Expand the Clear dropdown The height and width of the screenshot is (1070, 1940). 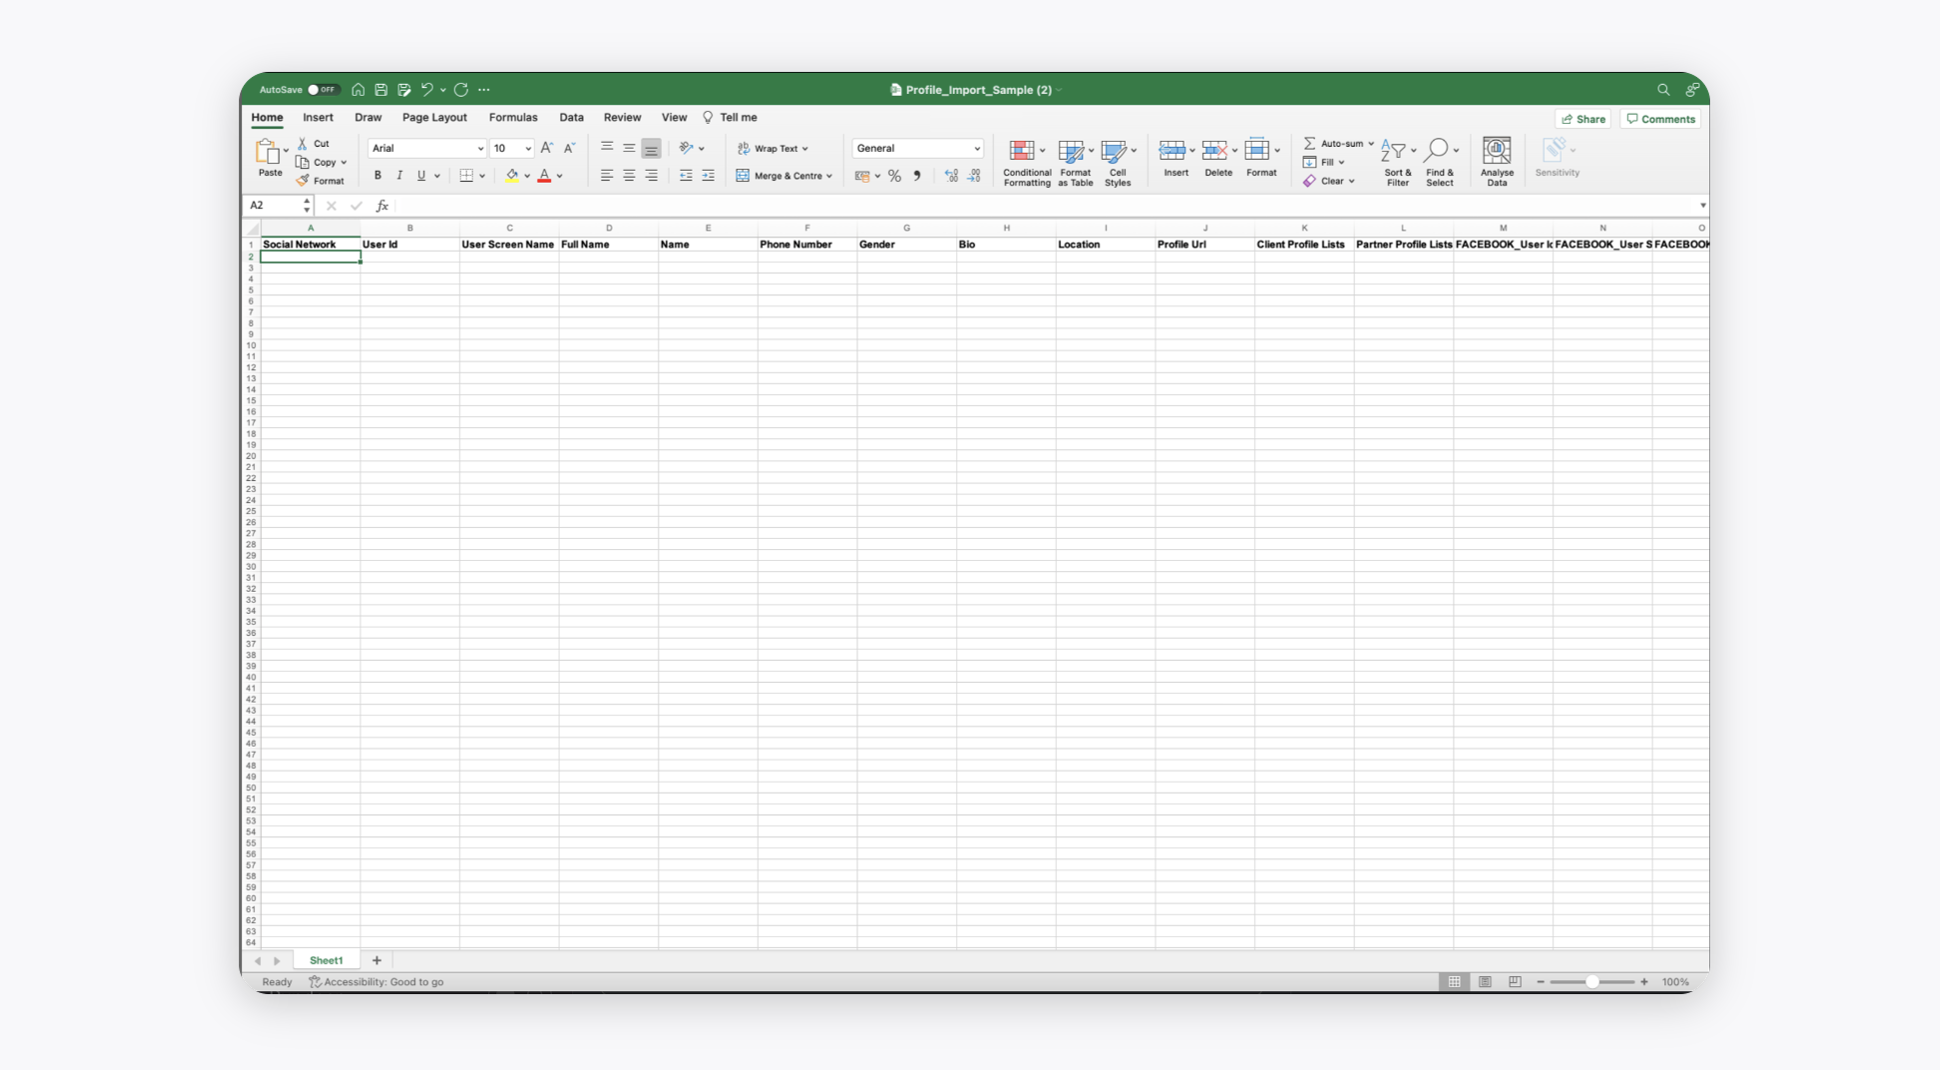(1351, 182)
